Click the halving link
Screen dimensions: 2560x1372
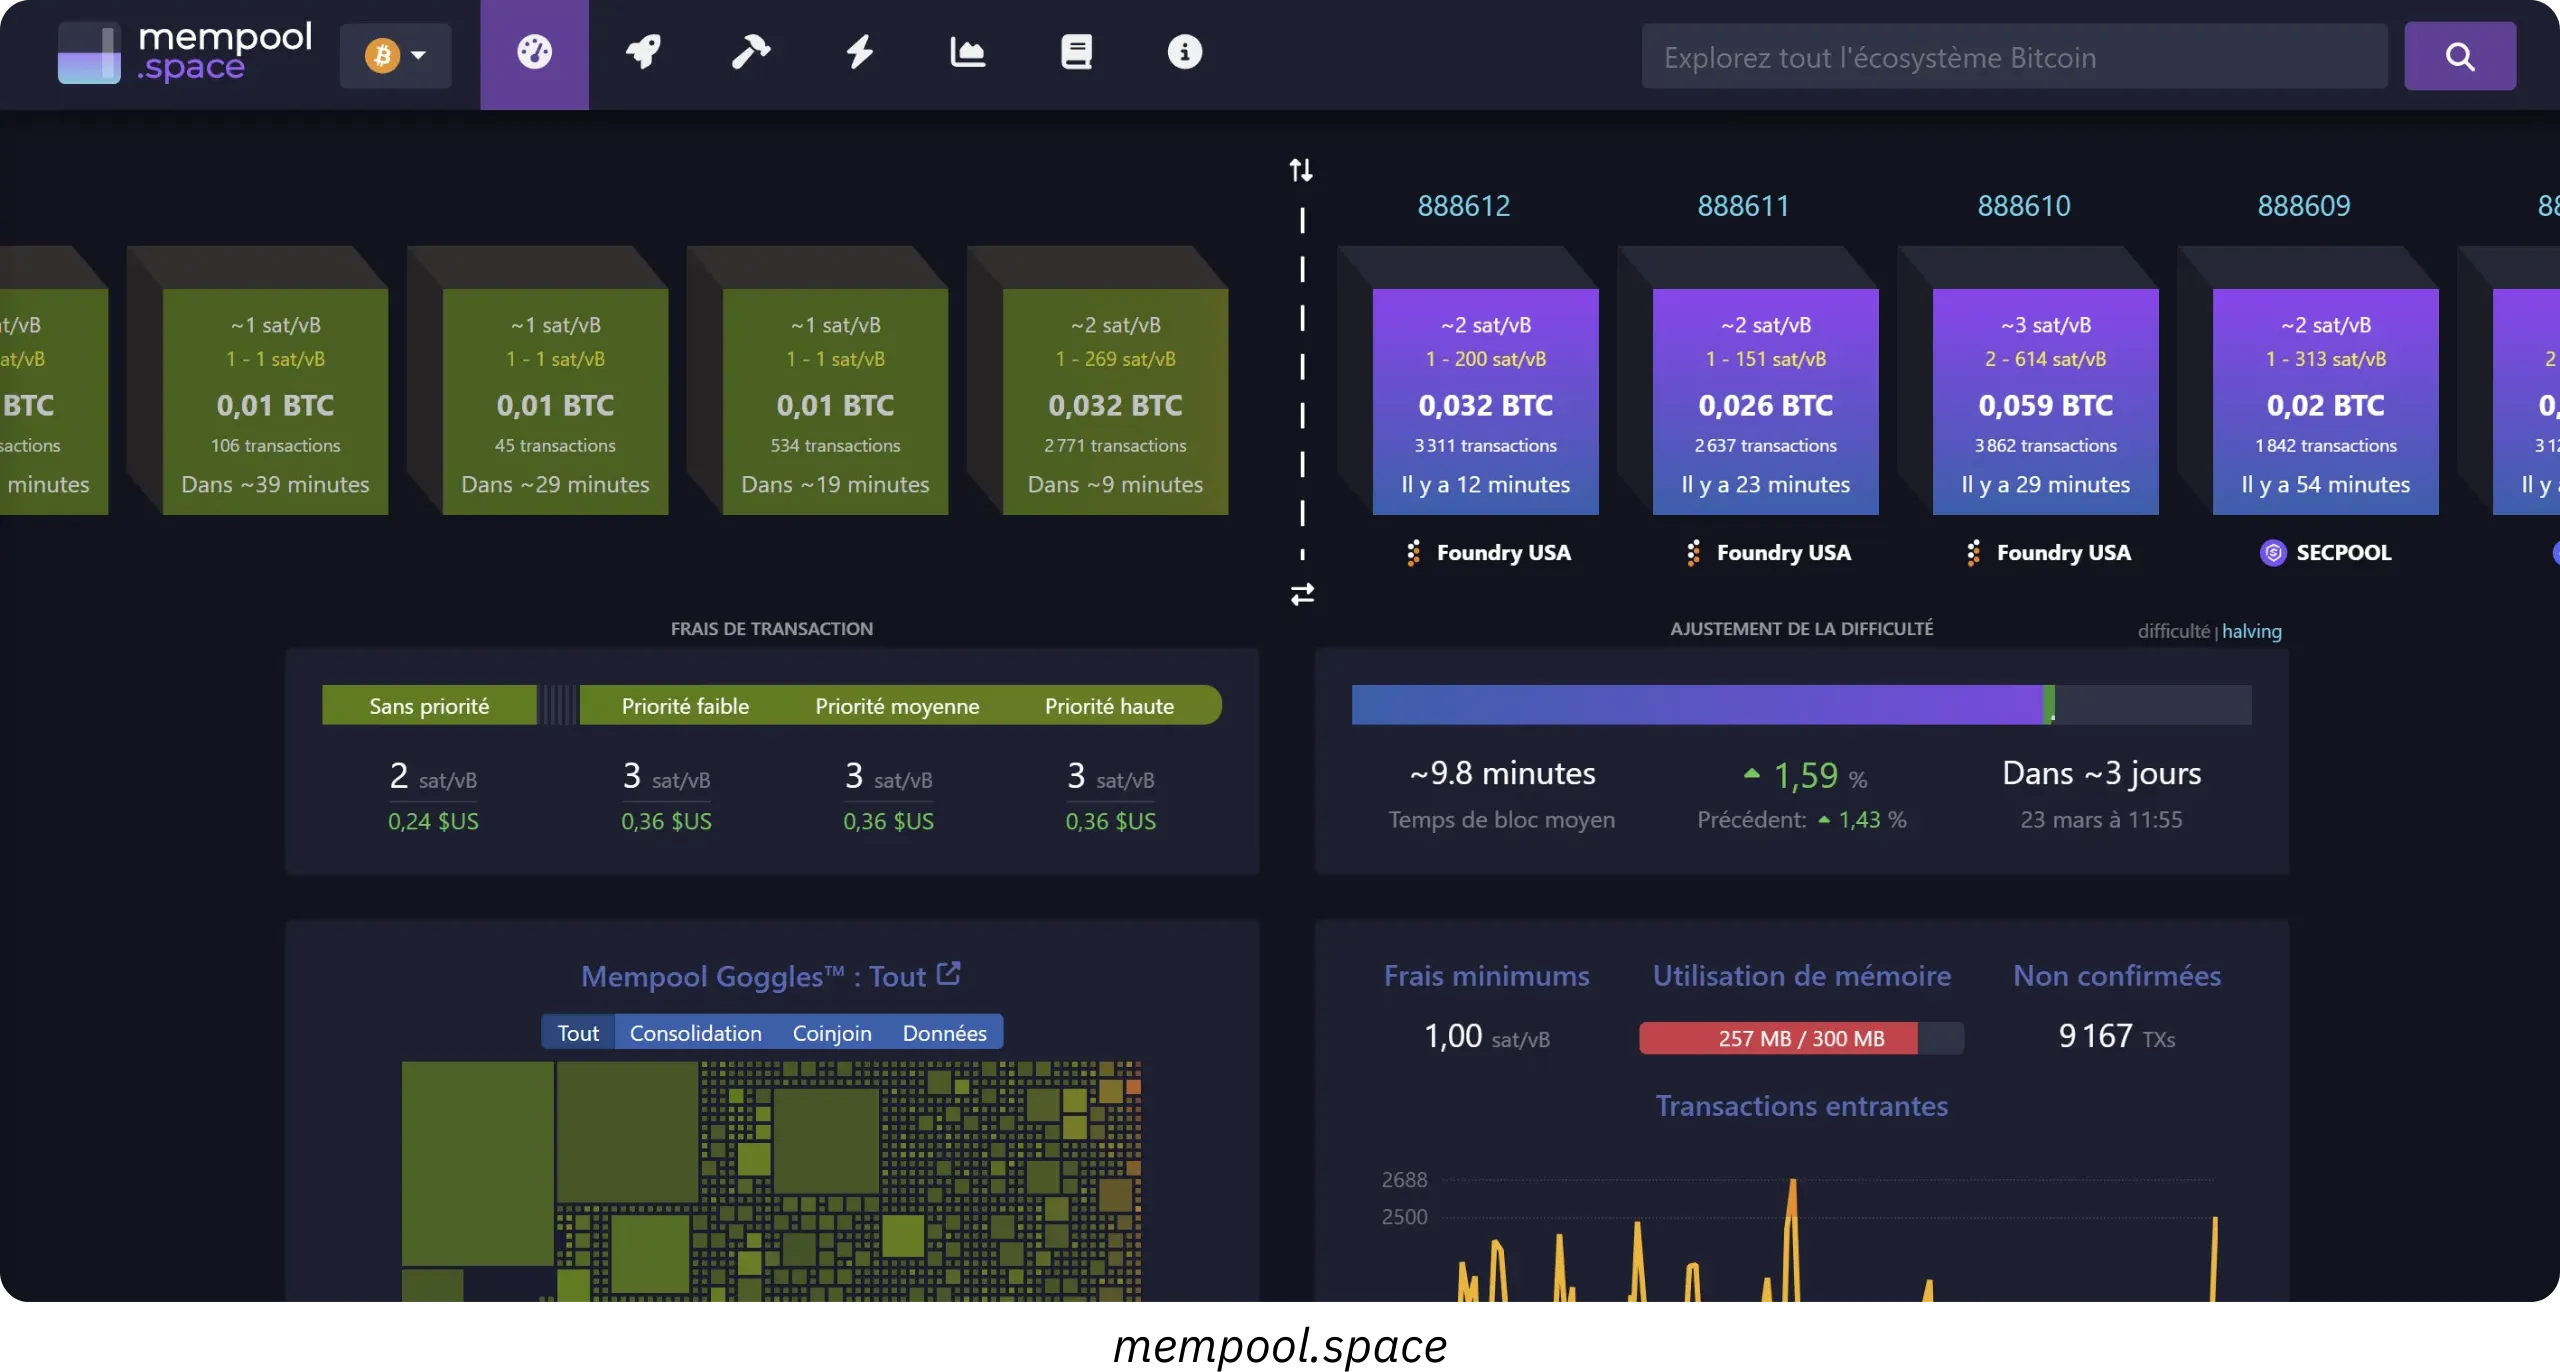pos(2251,631)
